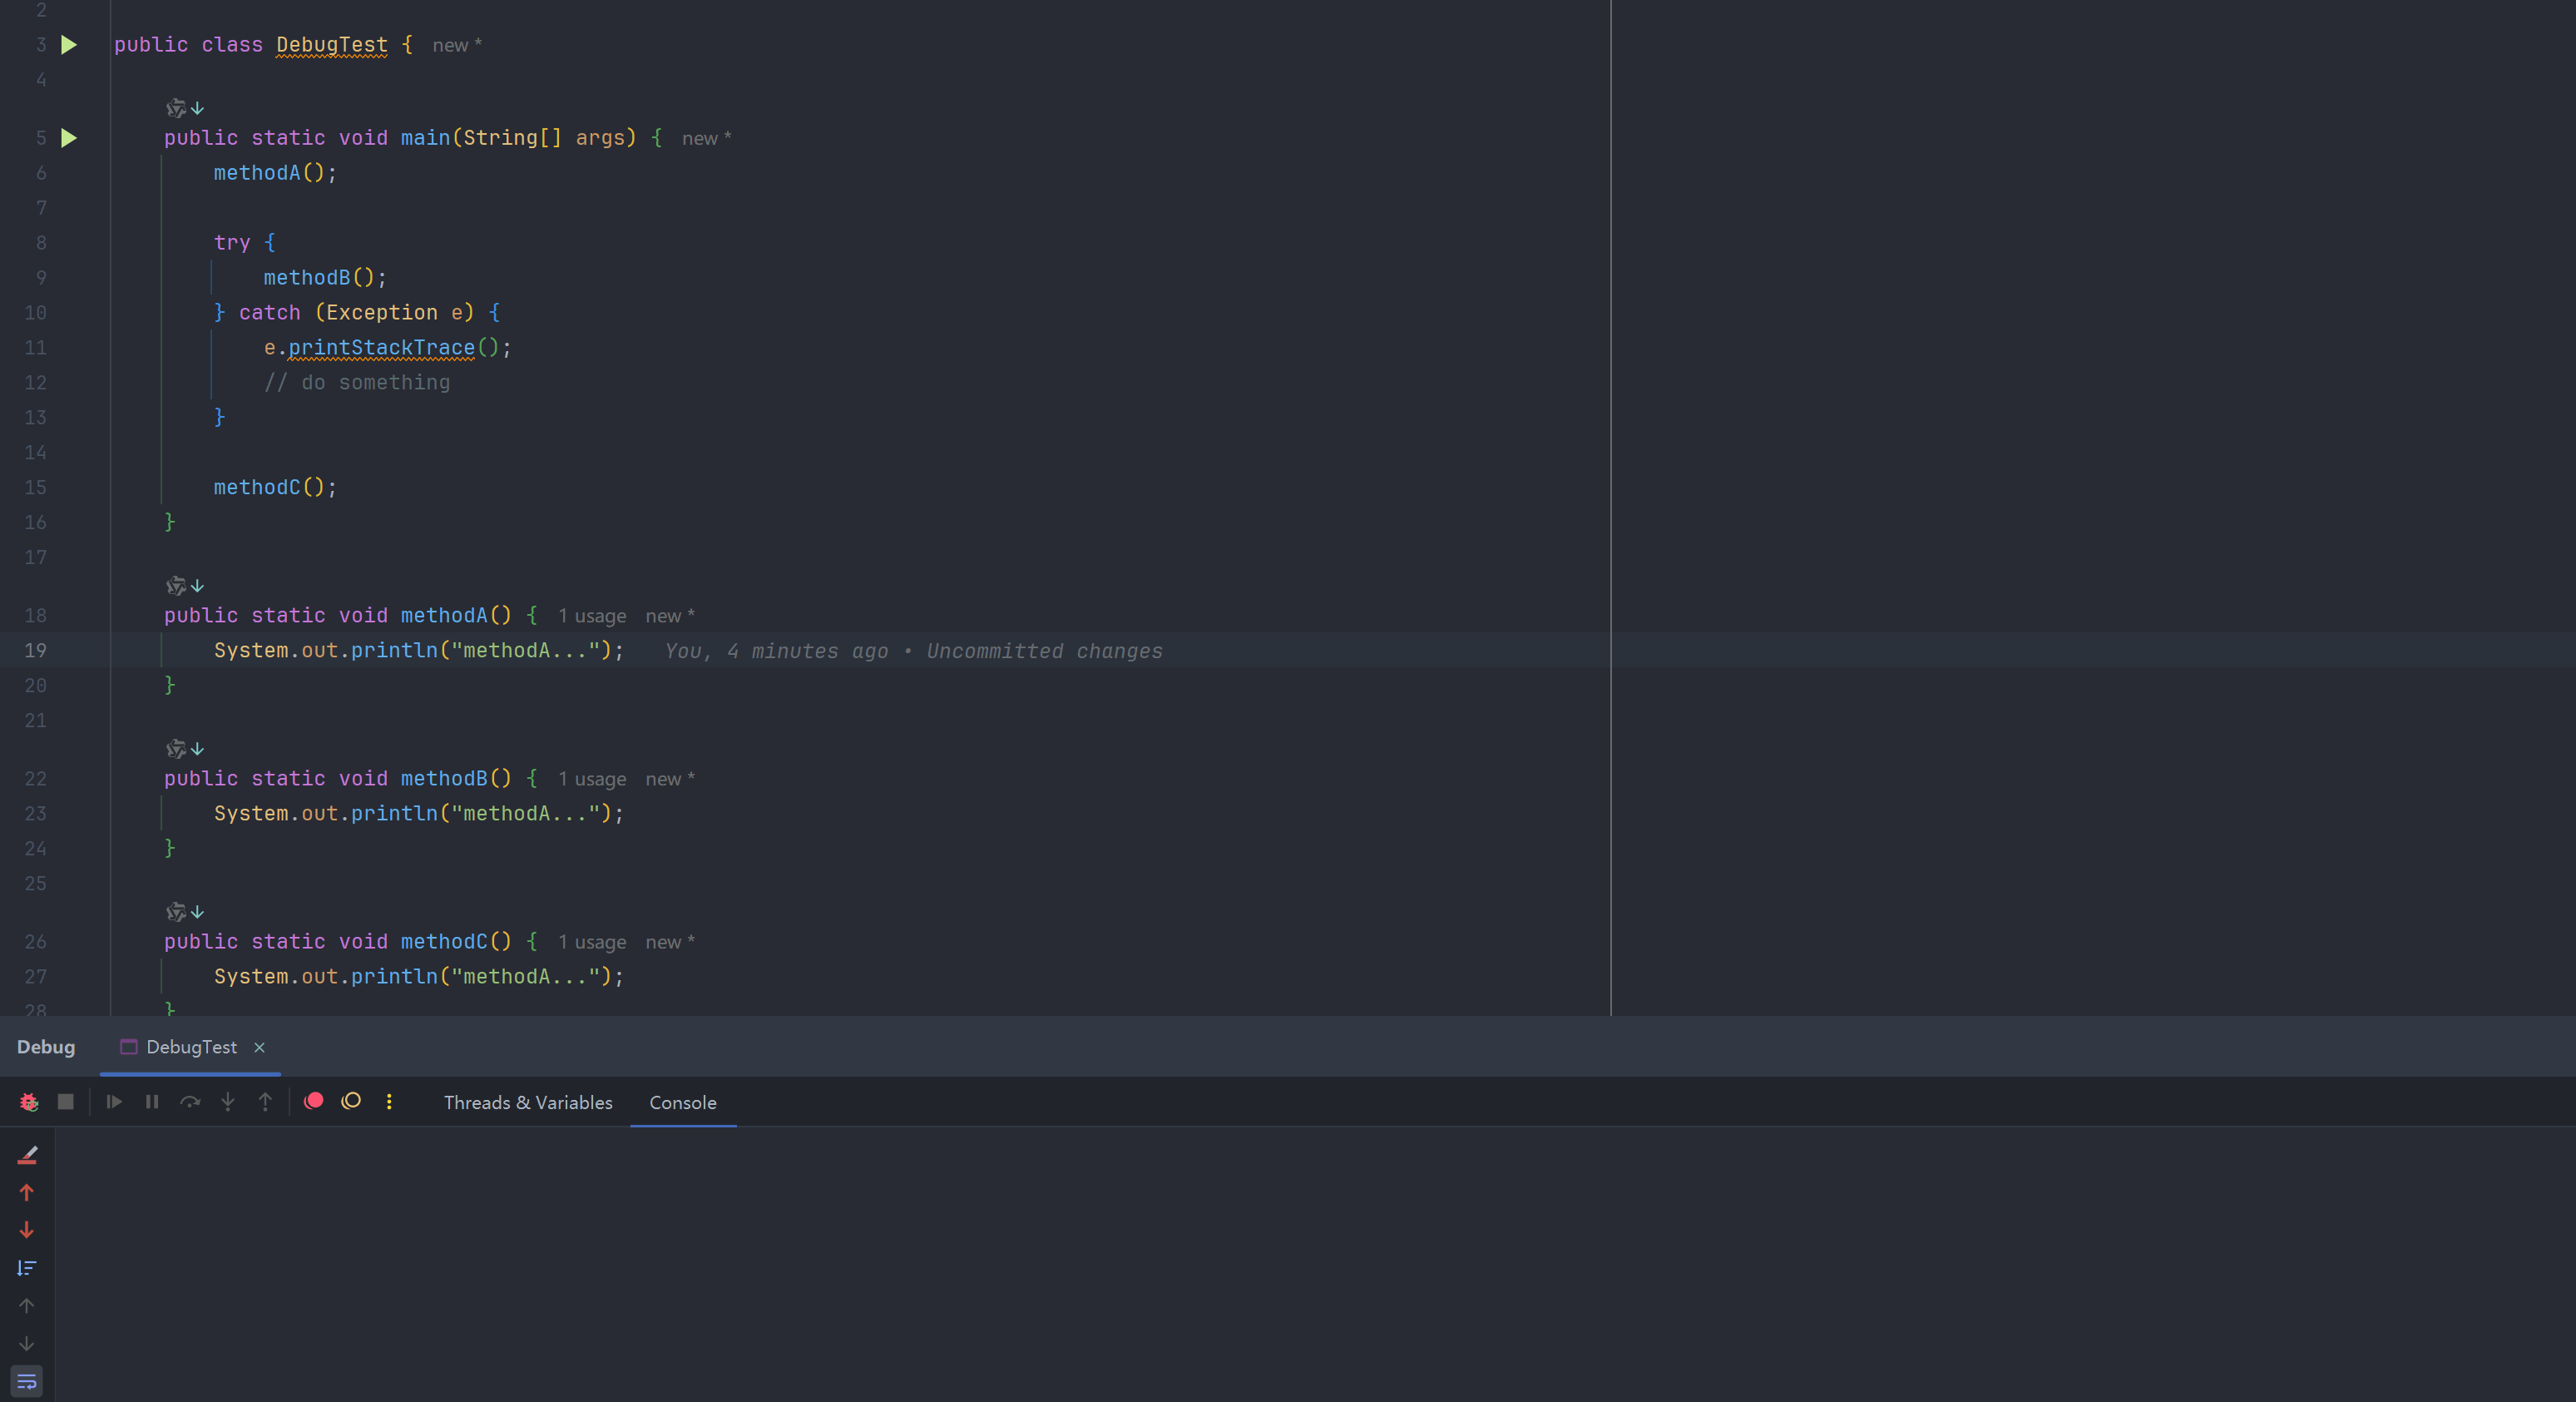Run the DebugTest class from the gutter arrow
Viewport: 2576px width, 1402px height.
coord(69,45)
